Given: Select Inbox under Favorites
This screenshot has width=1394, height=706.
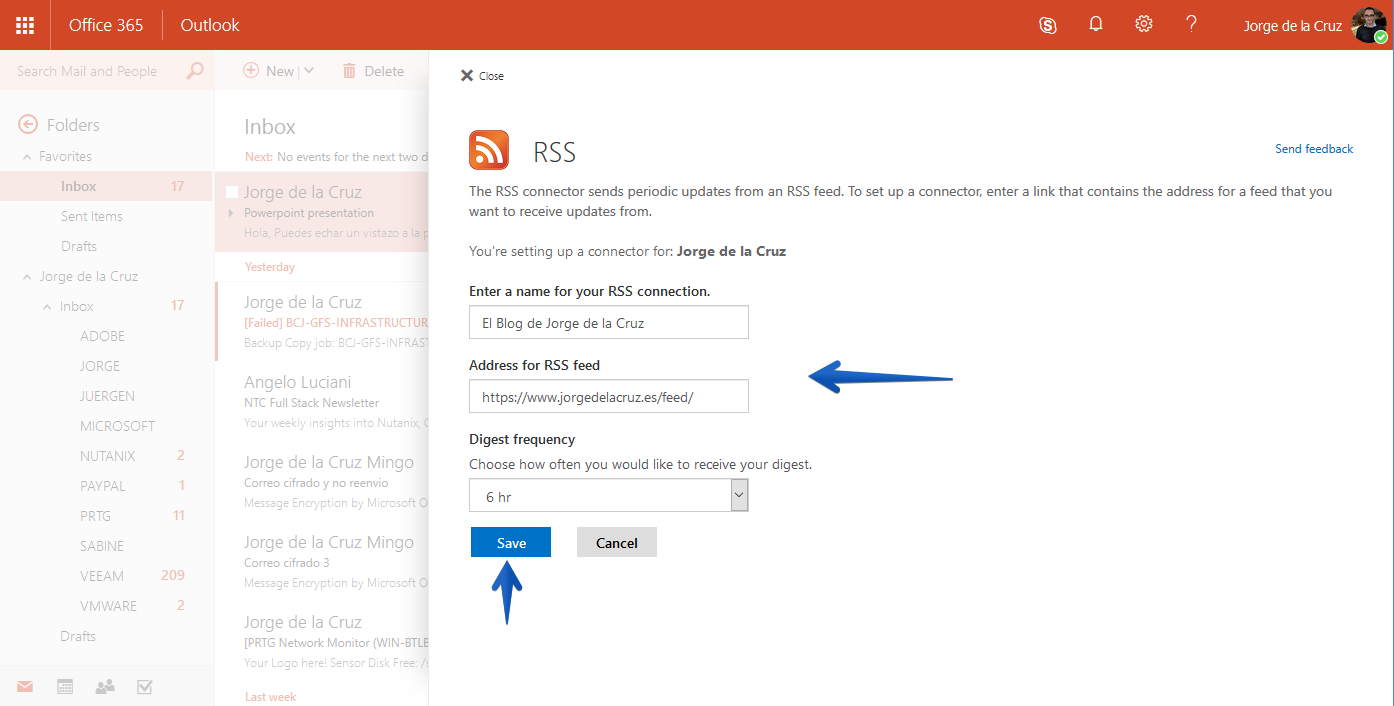Looking at the screenshot, I should click(x=107, y=186).
